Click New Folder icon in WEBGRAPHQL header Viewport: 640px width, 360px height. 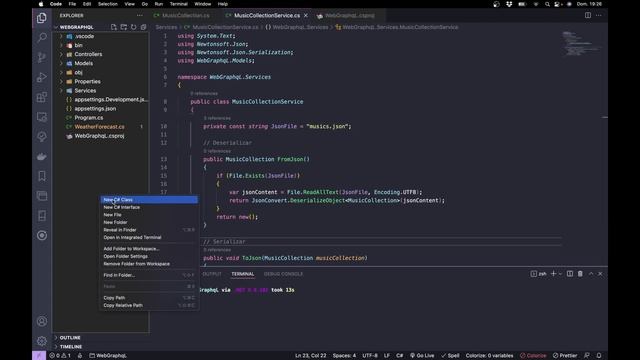point(124,27)
